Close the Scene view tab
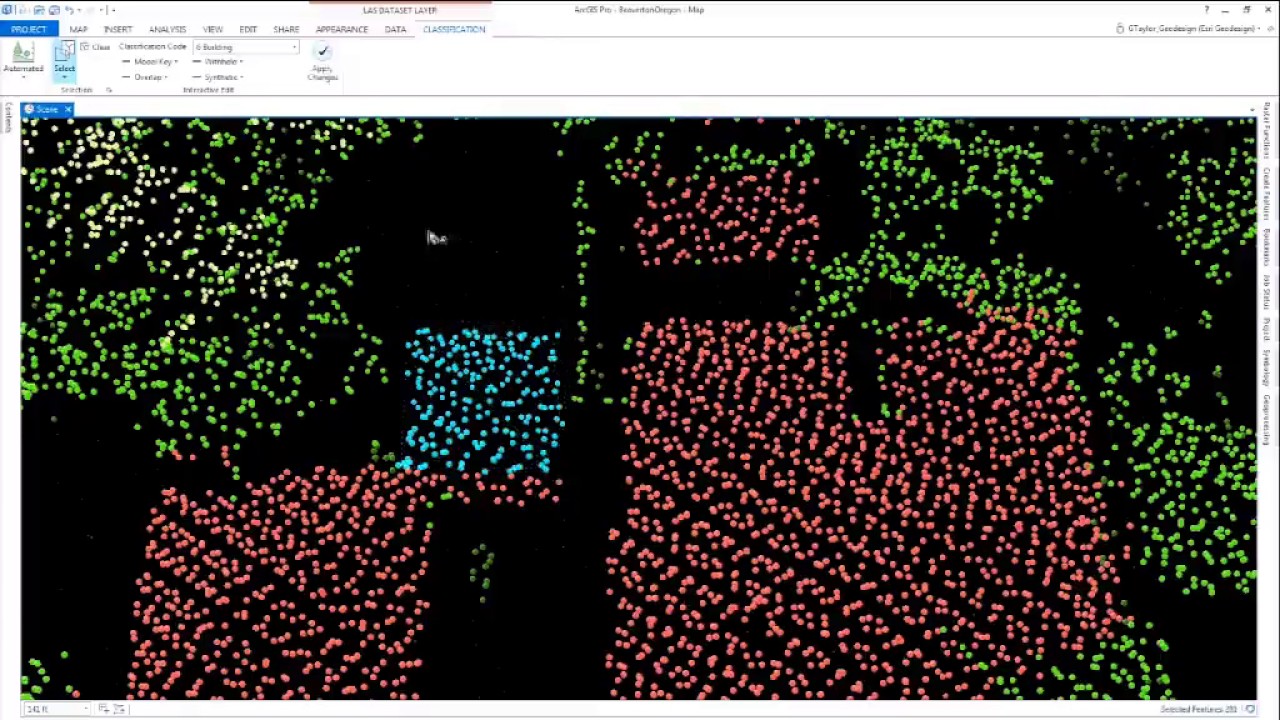1280x720 pixels. click(x=68, y=109)
